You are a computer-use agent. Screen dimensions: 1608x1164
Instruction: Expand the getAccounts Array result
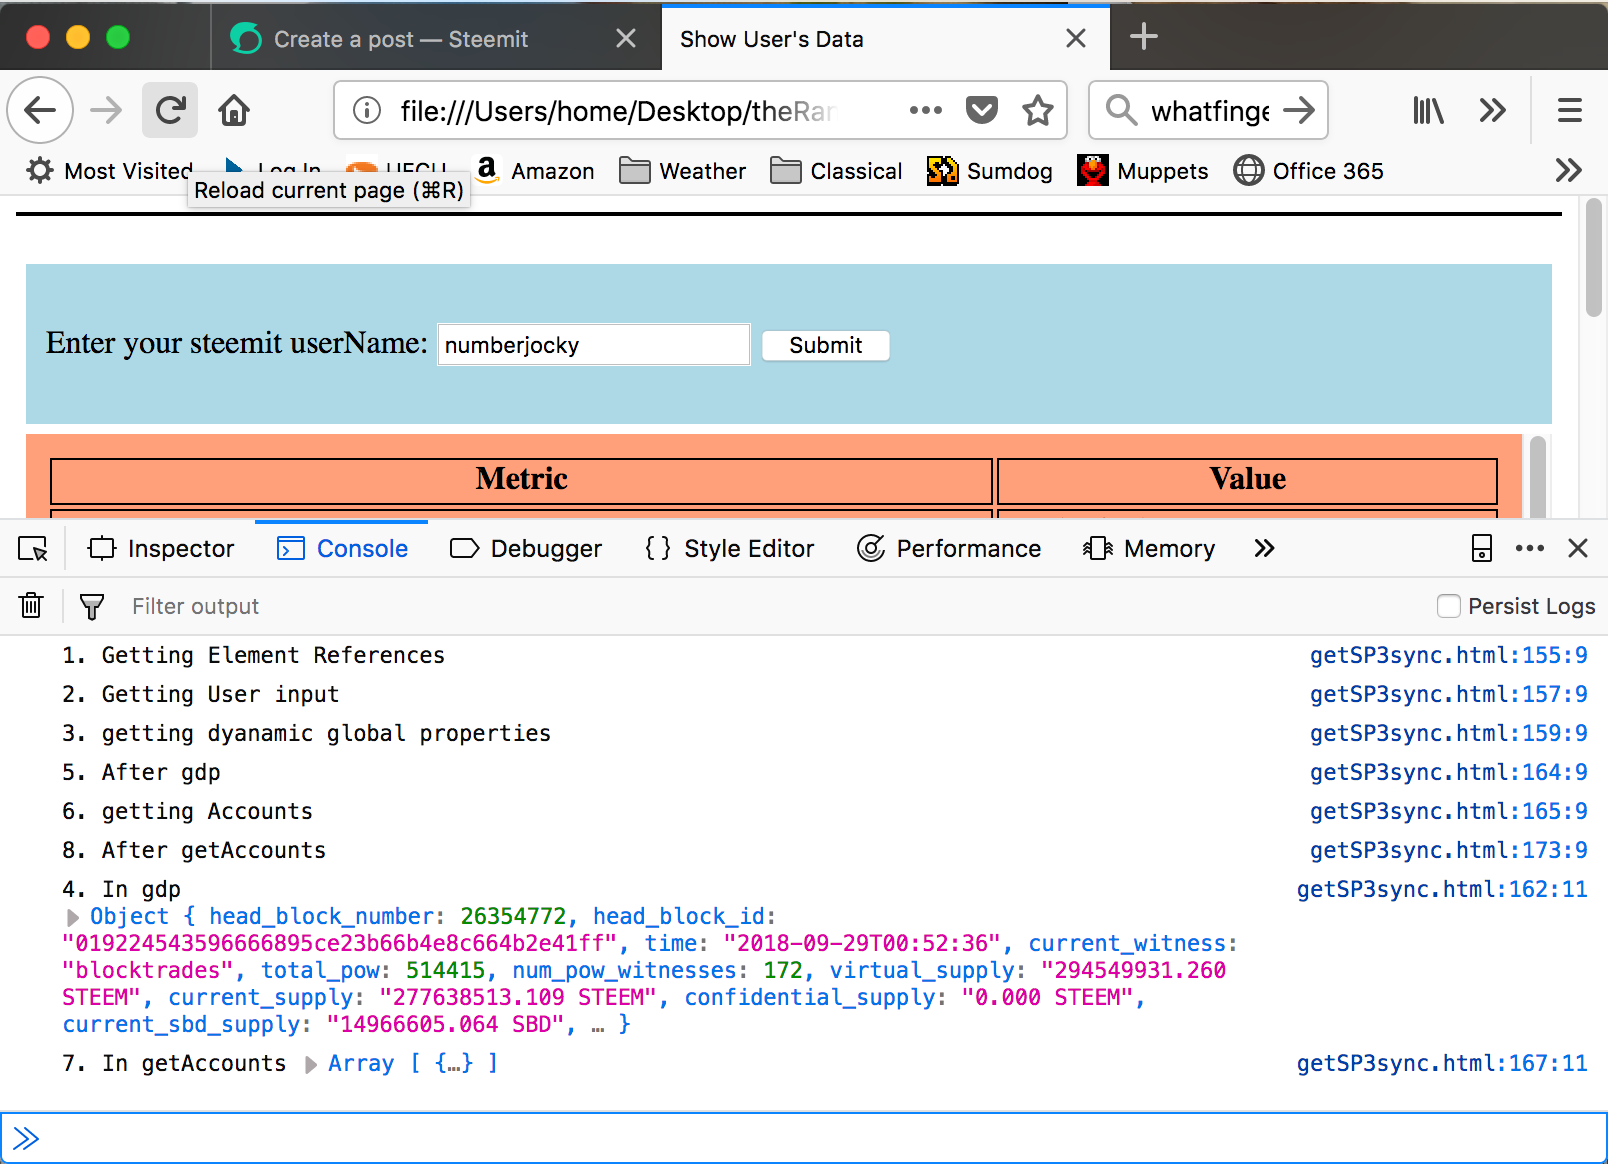point(311,1064)
